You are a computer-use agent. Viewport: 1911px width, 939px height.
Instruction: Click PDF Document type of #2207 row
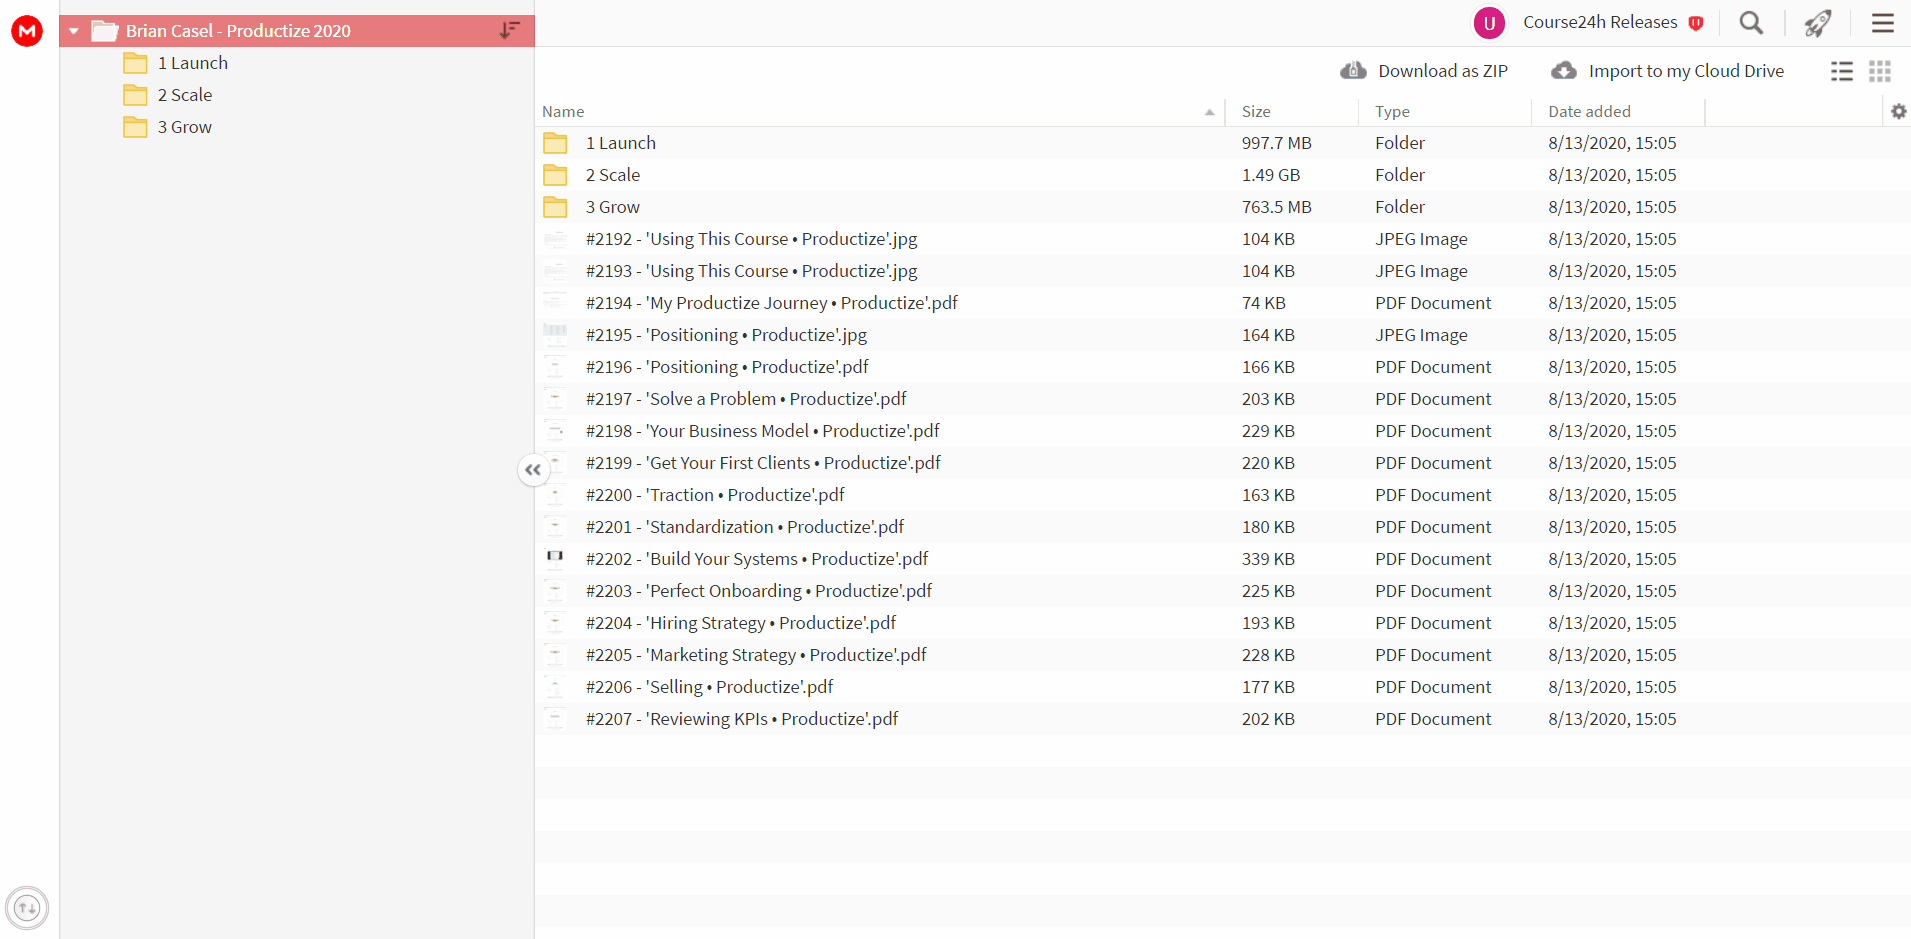(1433, 719)
